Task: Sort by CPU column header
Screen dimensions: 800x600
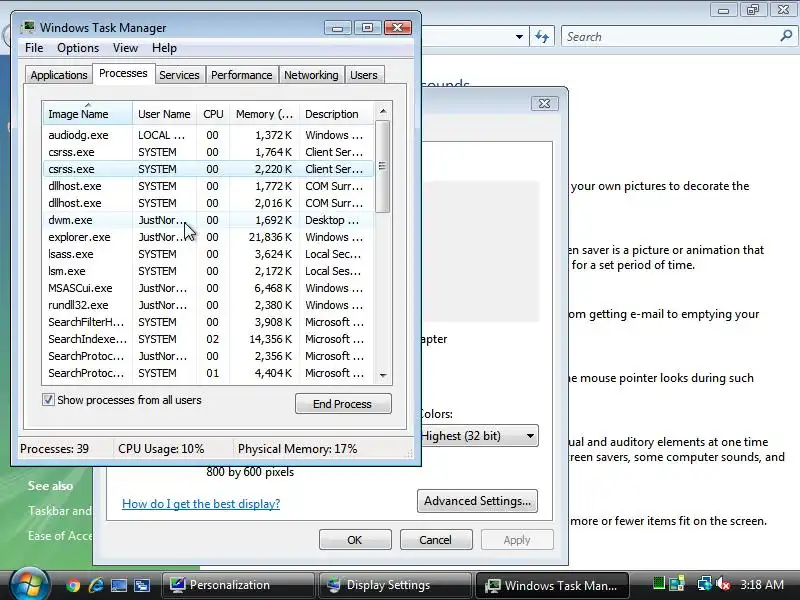Action: click(x=213, y=114)
